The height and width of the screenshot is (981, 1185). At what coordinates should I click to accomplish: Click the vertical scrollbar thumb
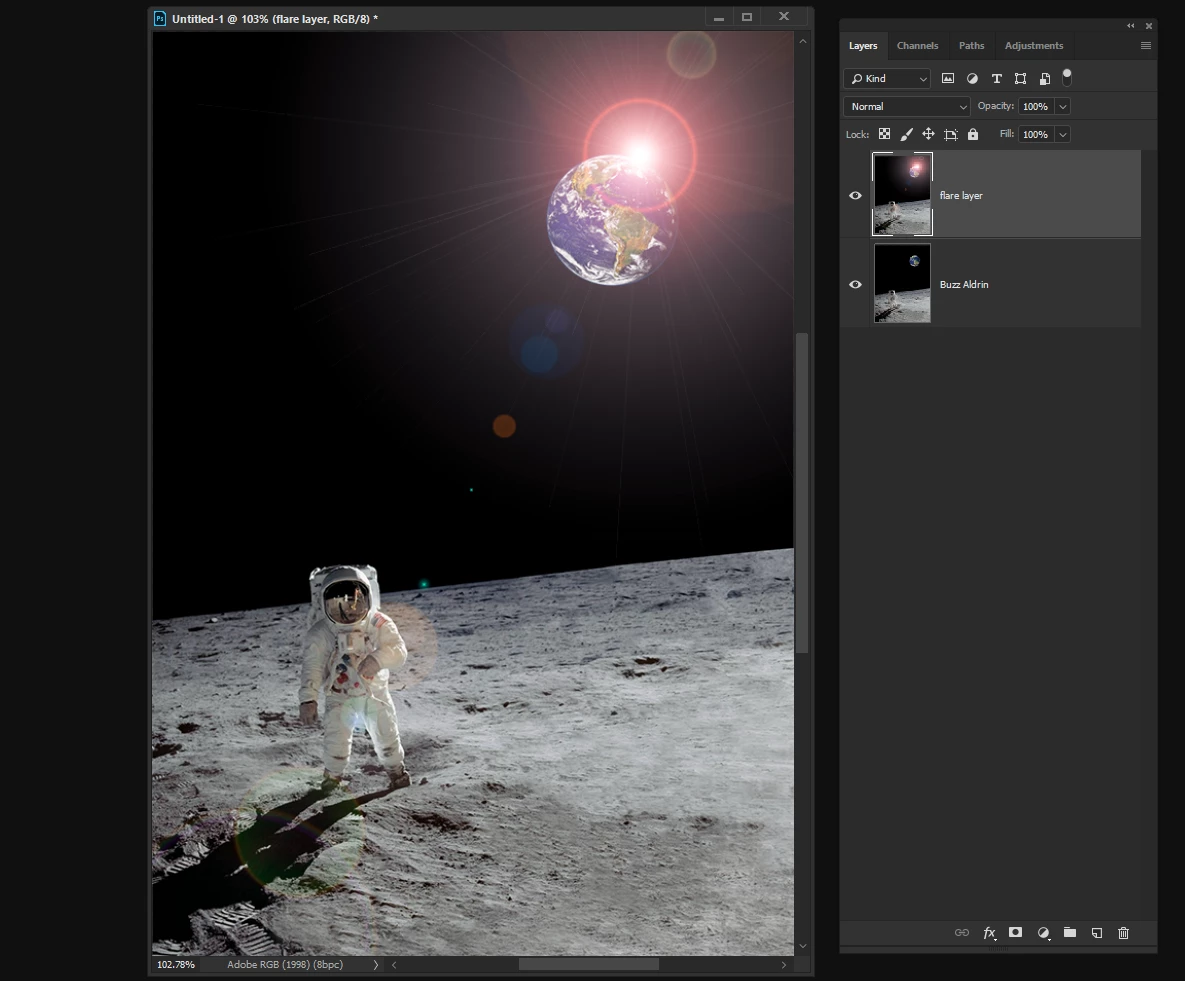tap(803, 493)
